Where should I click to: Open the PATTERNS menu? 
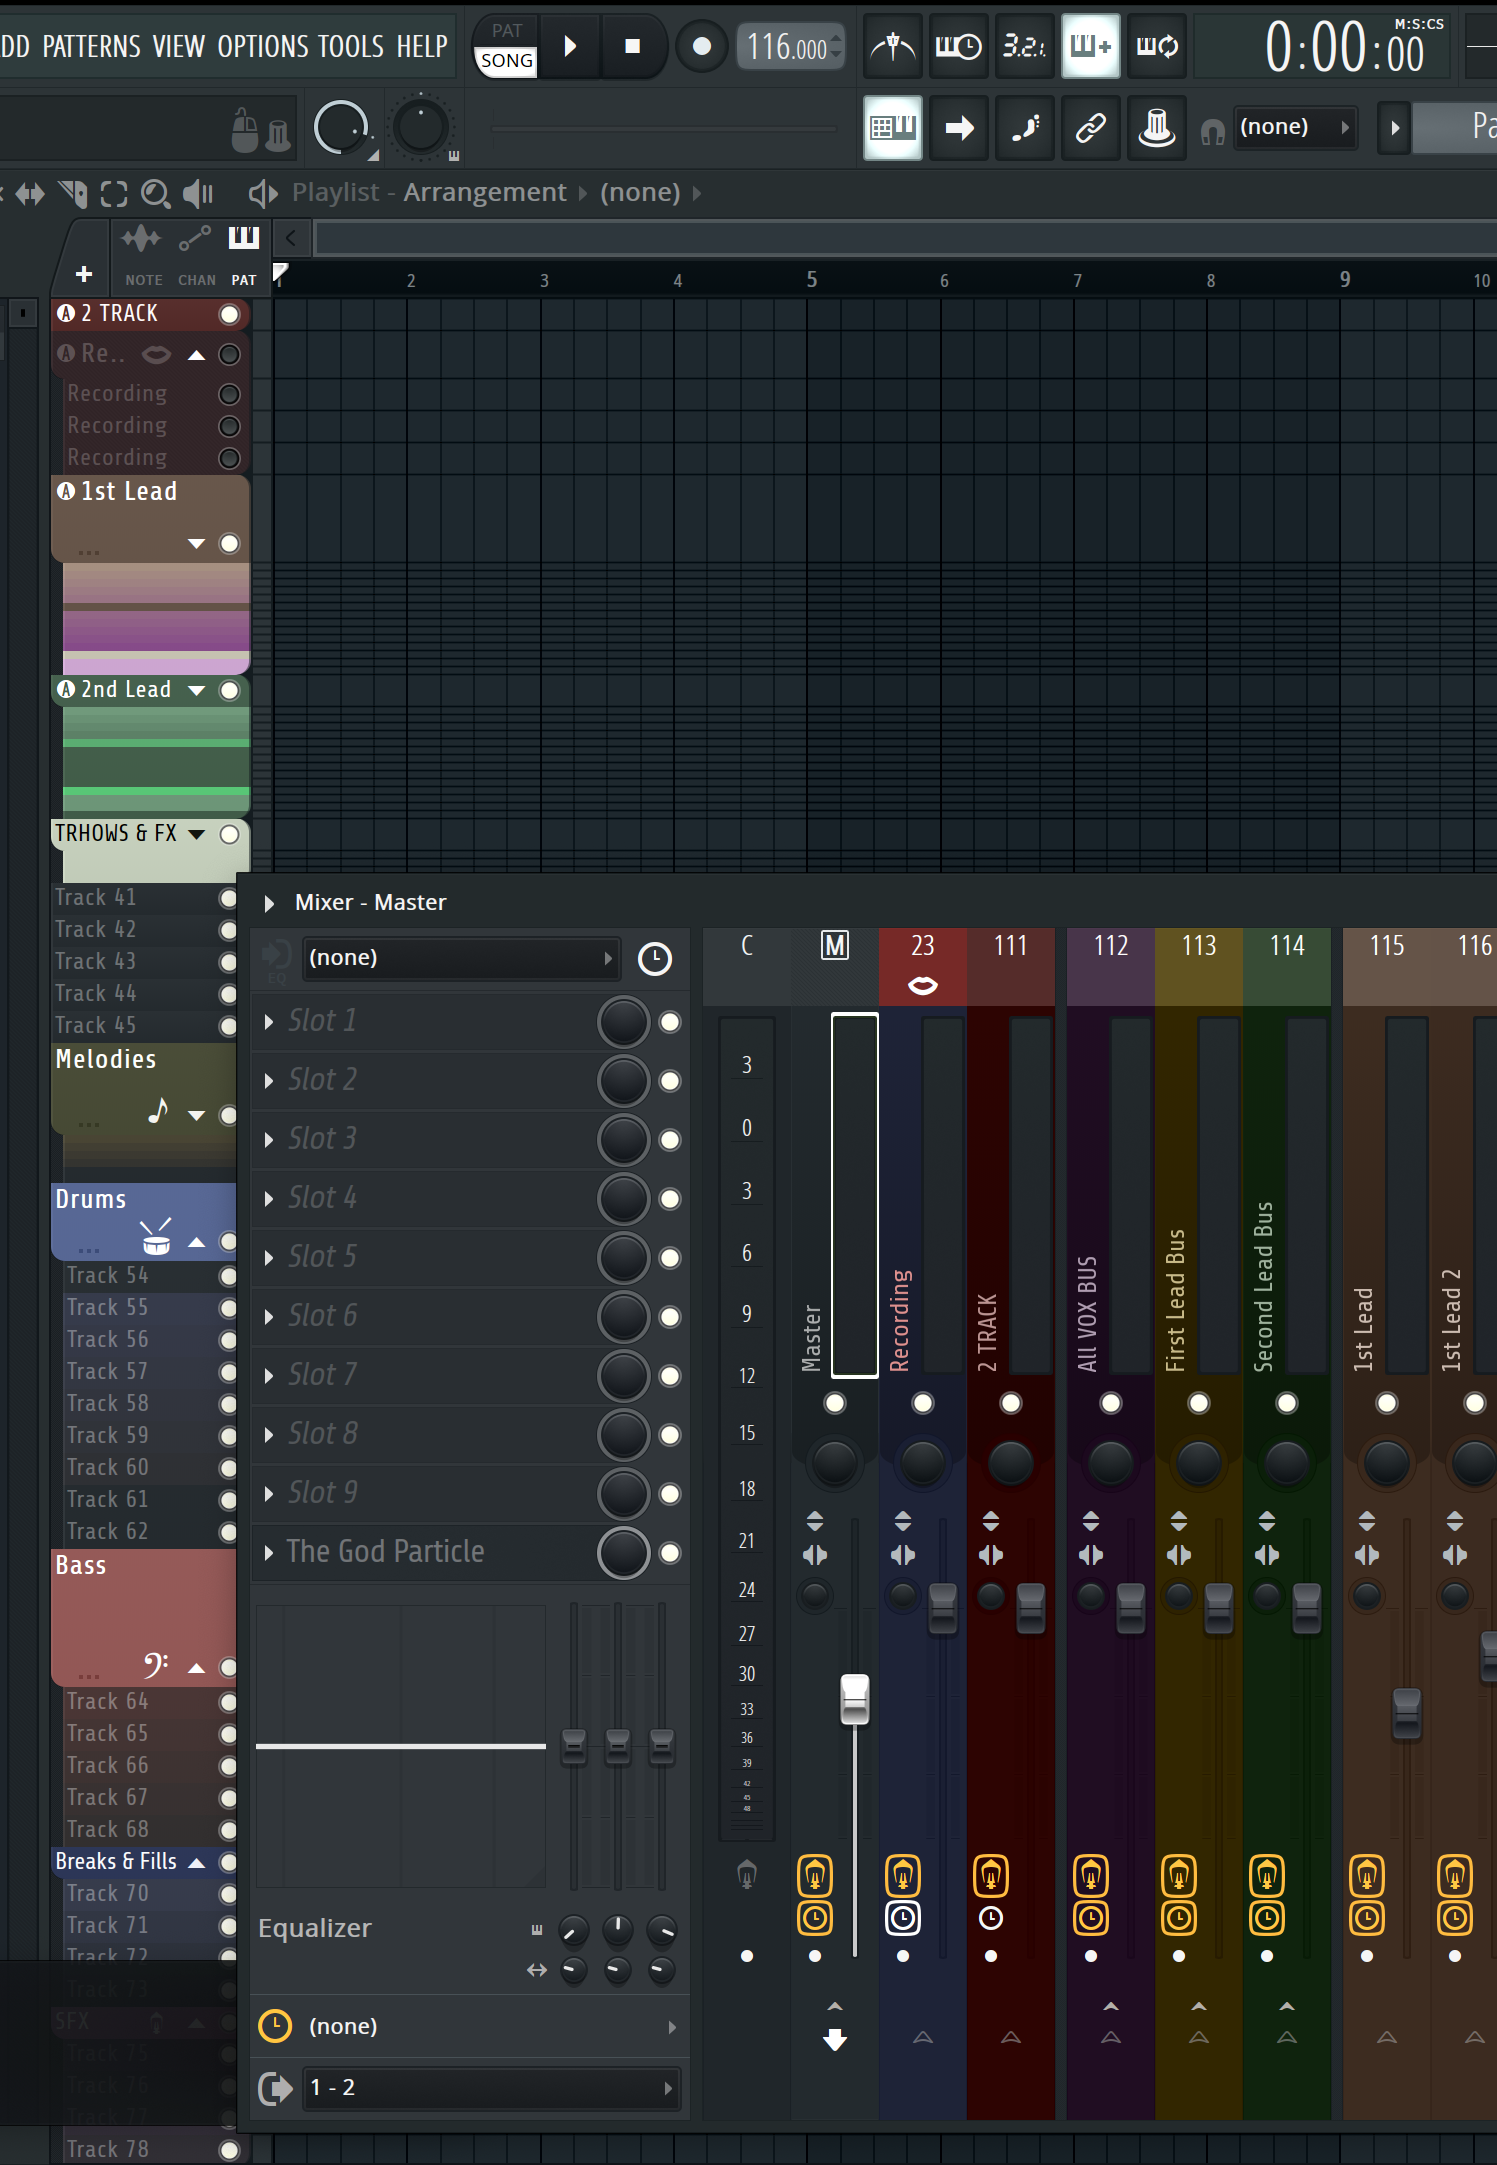(x=92, y=46)
